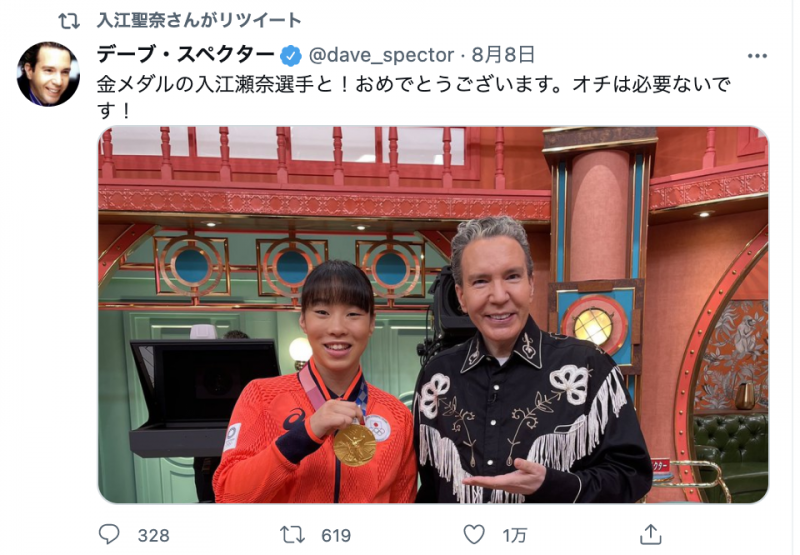Click the gold medal in the photo
This screenshot has width=800, height=555.
pos(355,445)
